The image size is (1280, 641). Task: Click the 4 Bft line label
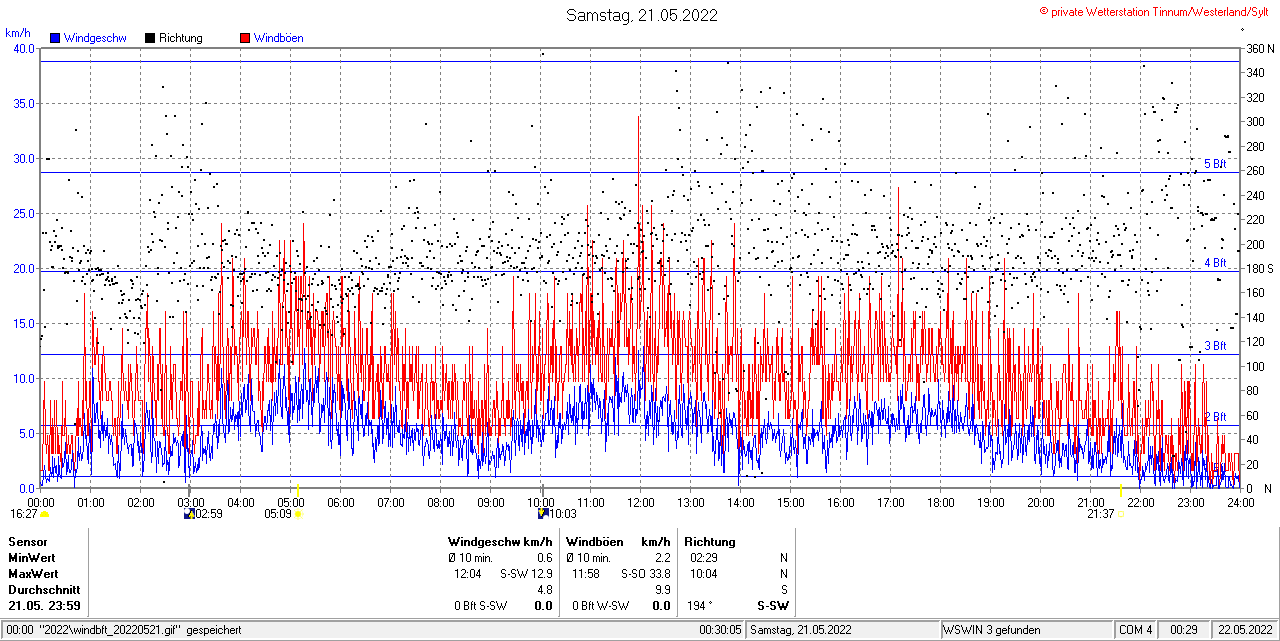point(1215,263)
